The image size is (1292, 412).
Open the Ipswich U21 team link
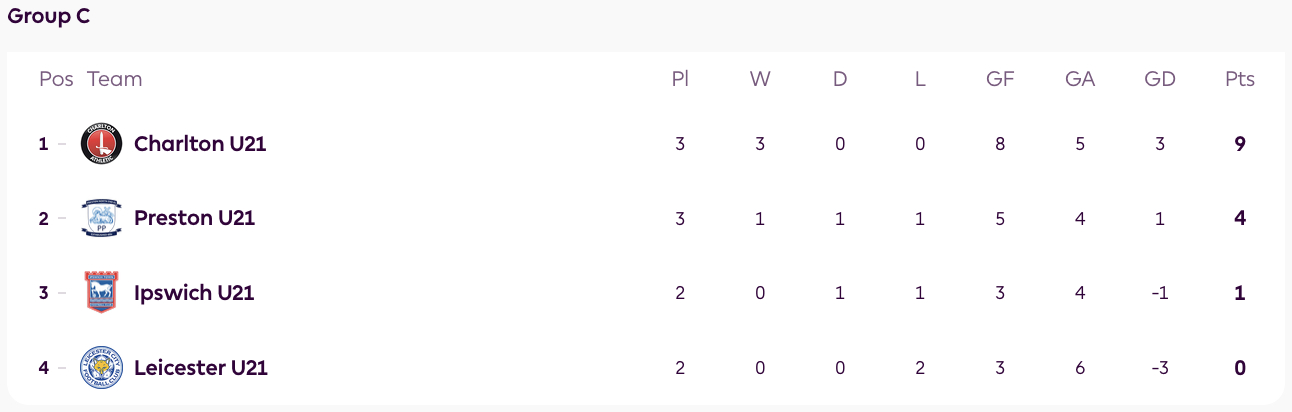pyautogui.click(x=194, y=293)
